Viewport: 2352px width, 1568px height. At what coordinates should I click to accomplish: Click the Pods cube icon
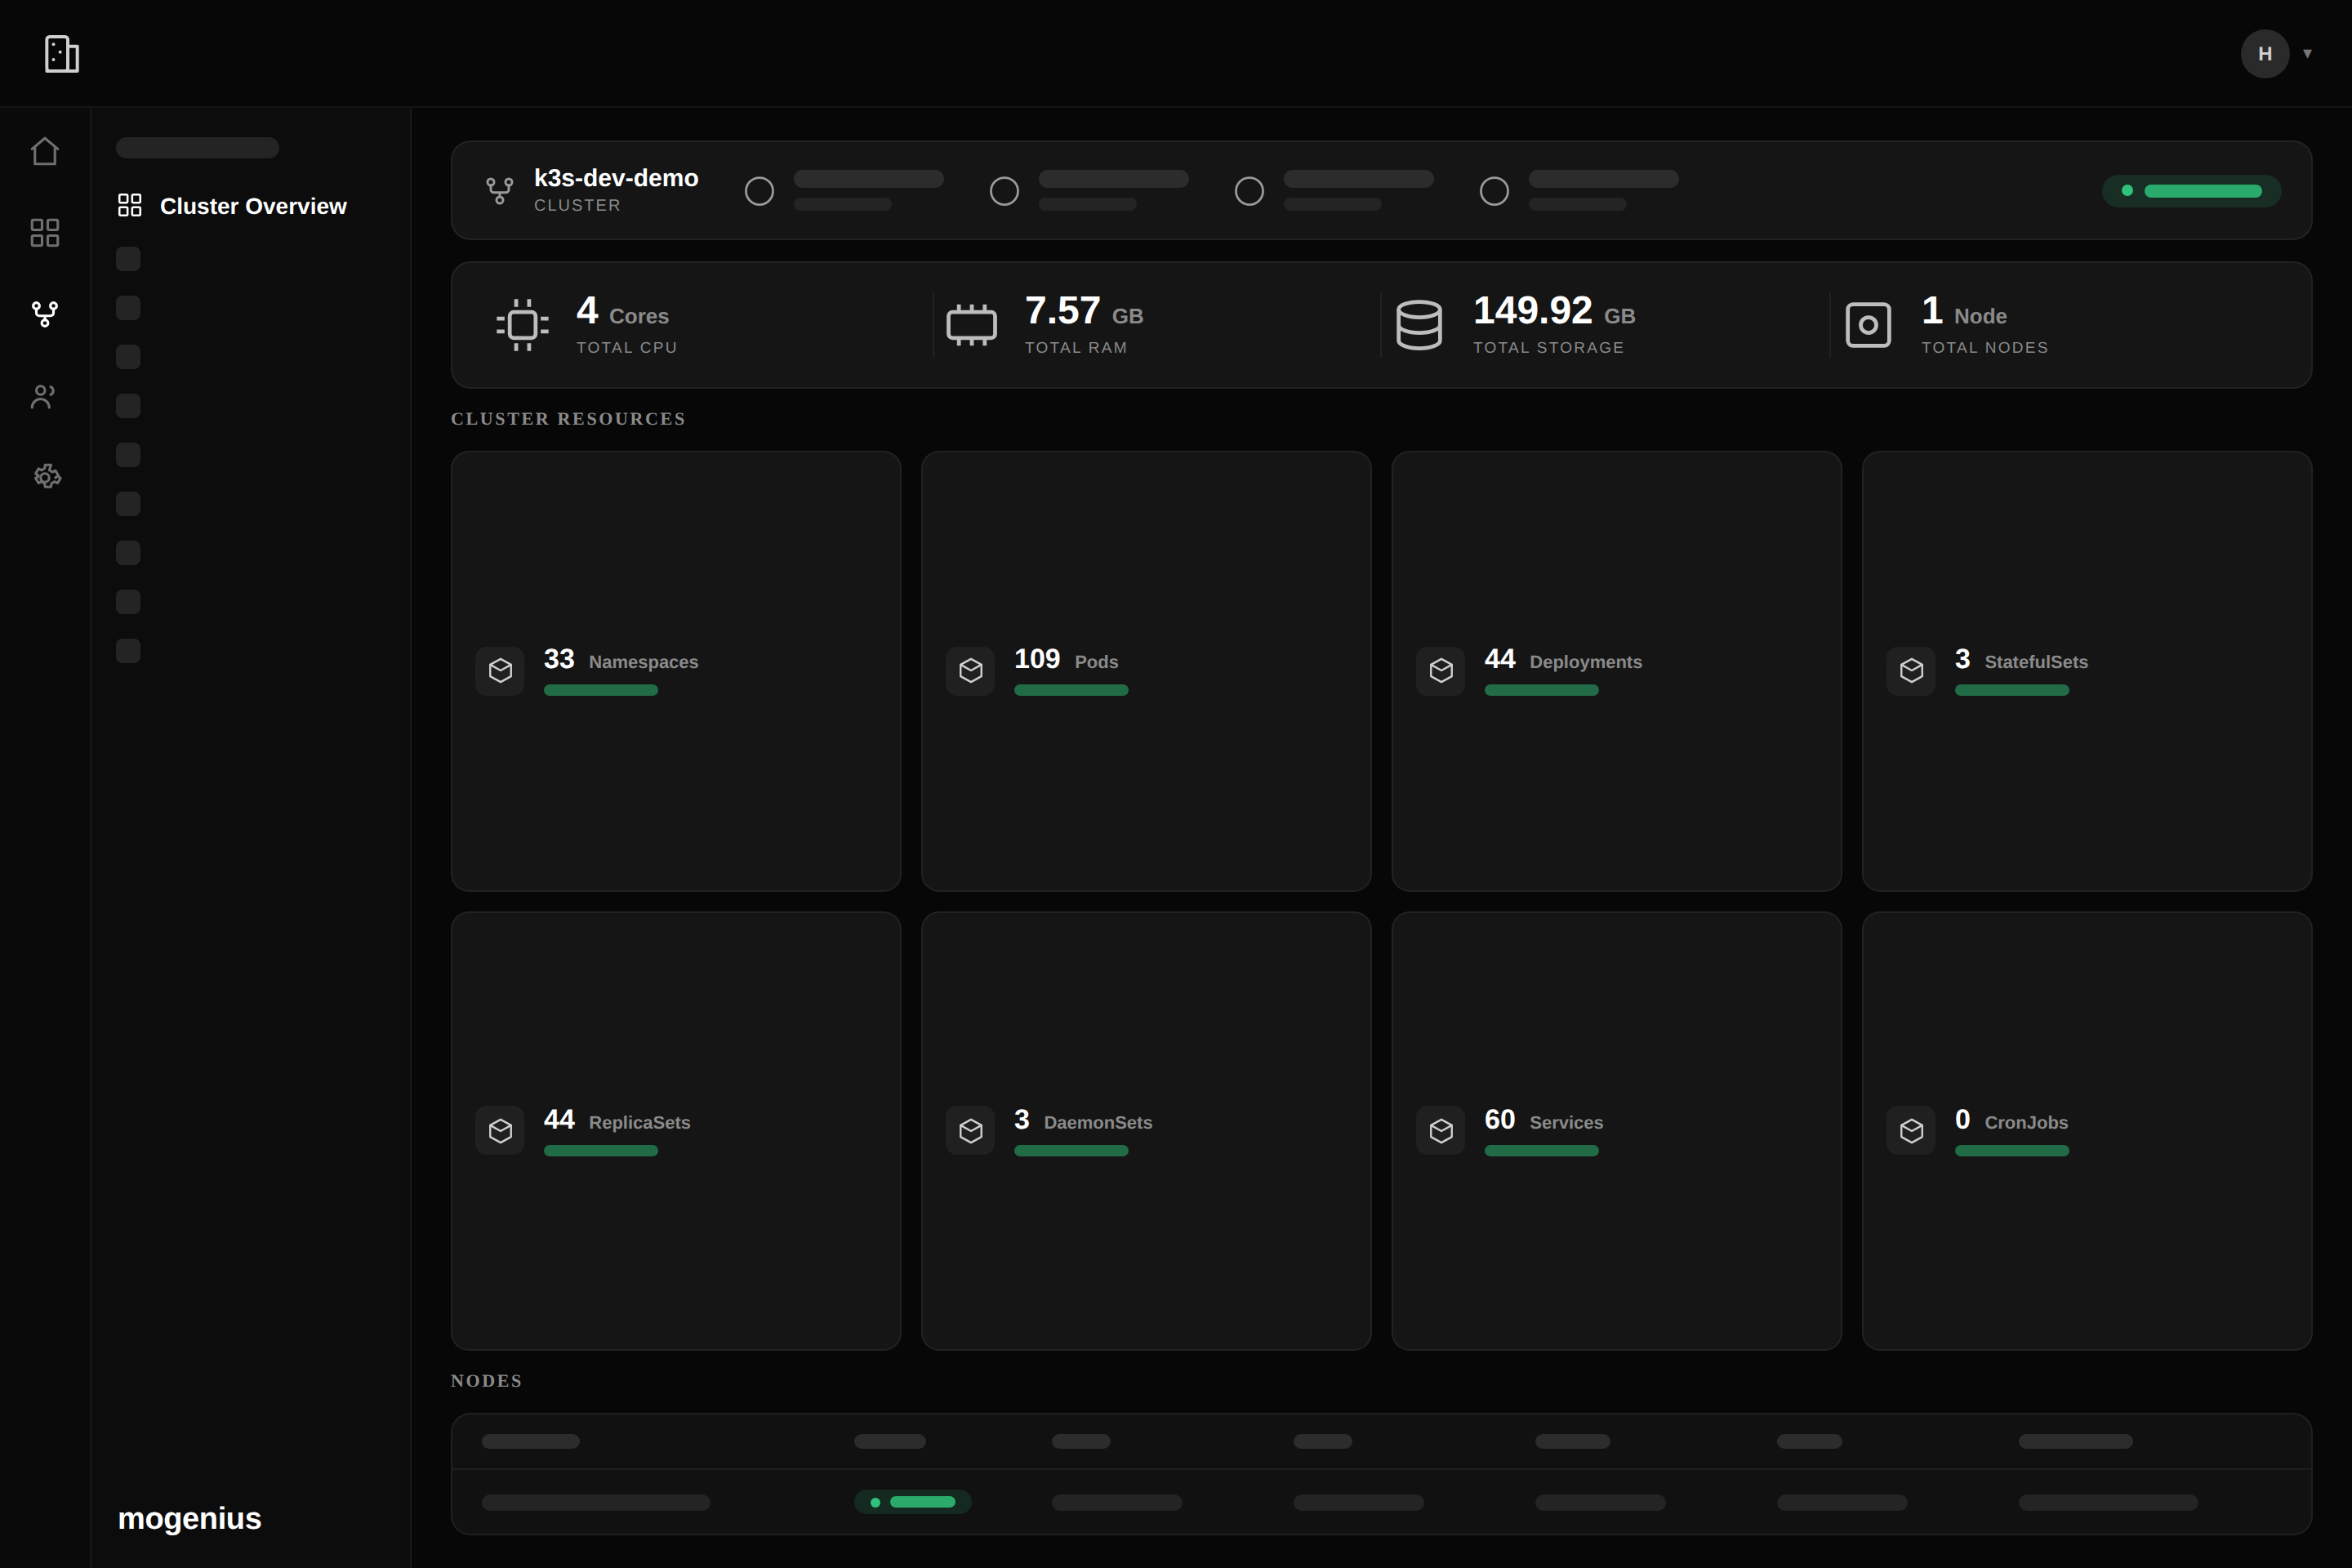coord(970,670)
